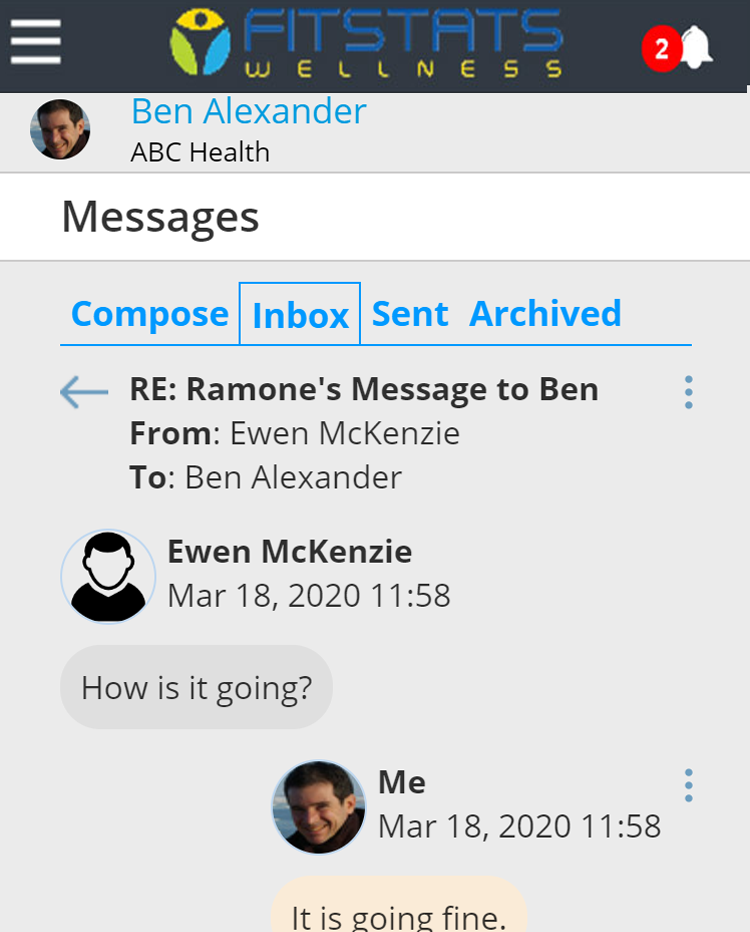Click the red notification count badge
The image size is (750, 932).
pyautogui.click(x=661, y=49)
